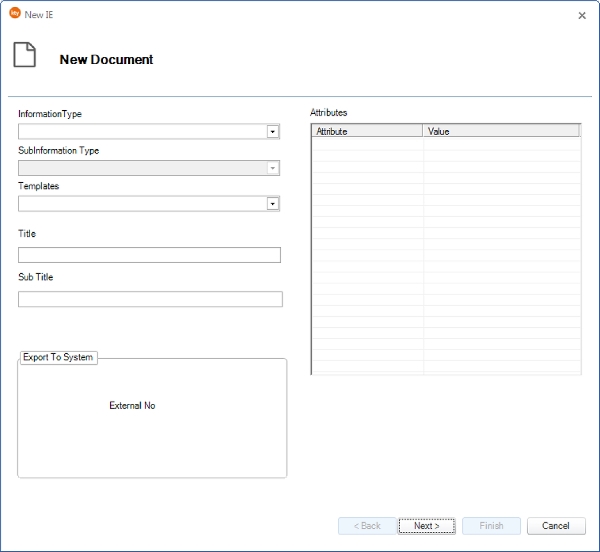Click the orange app icon in title bar
Image resolution: width=600 pixels, height=552 pixels.
(14, 13)
